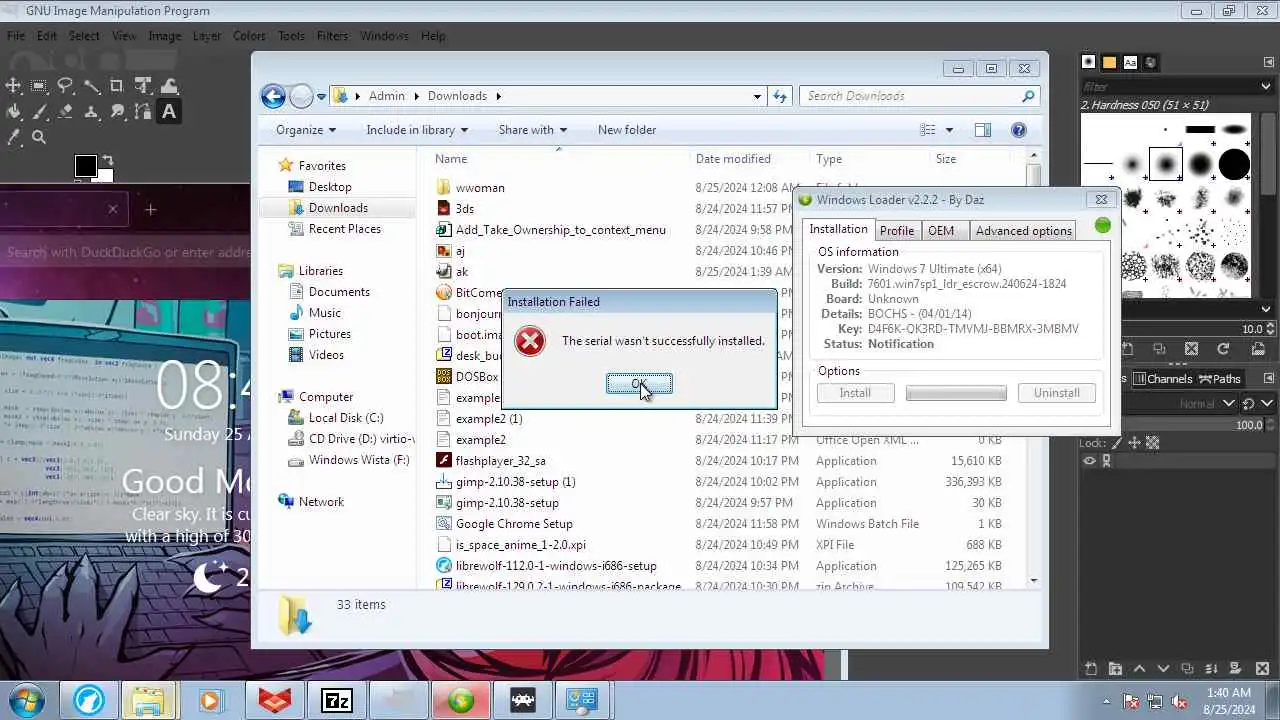Open the Windows Start button
Viewport: 1280px width, 720px height.
coord(26,700)
